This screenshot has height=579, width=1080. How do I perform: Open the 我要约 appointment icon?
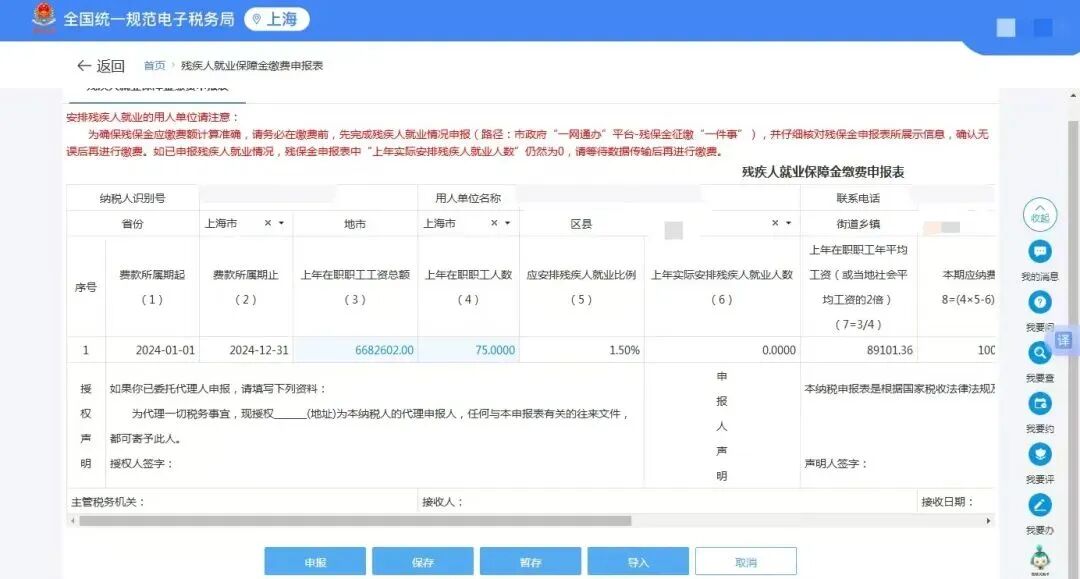1038,404
